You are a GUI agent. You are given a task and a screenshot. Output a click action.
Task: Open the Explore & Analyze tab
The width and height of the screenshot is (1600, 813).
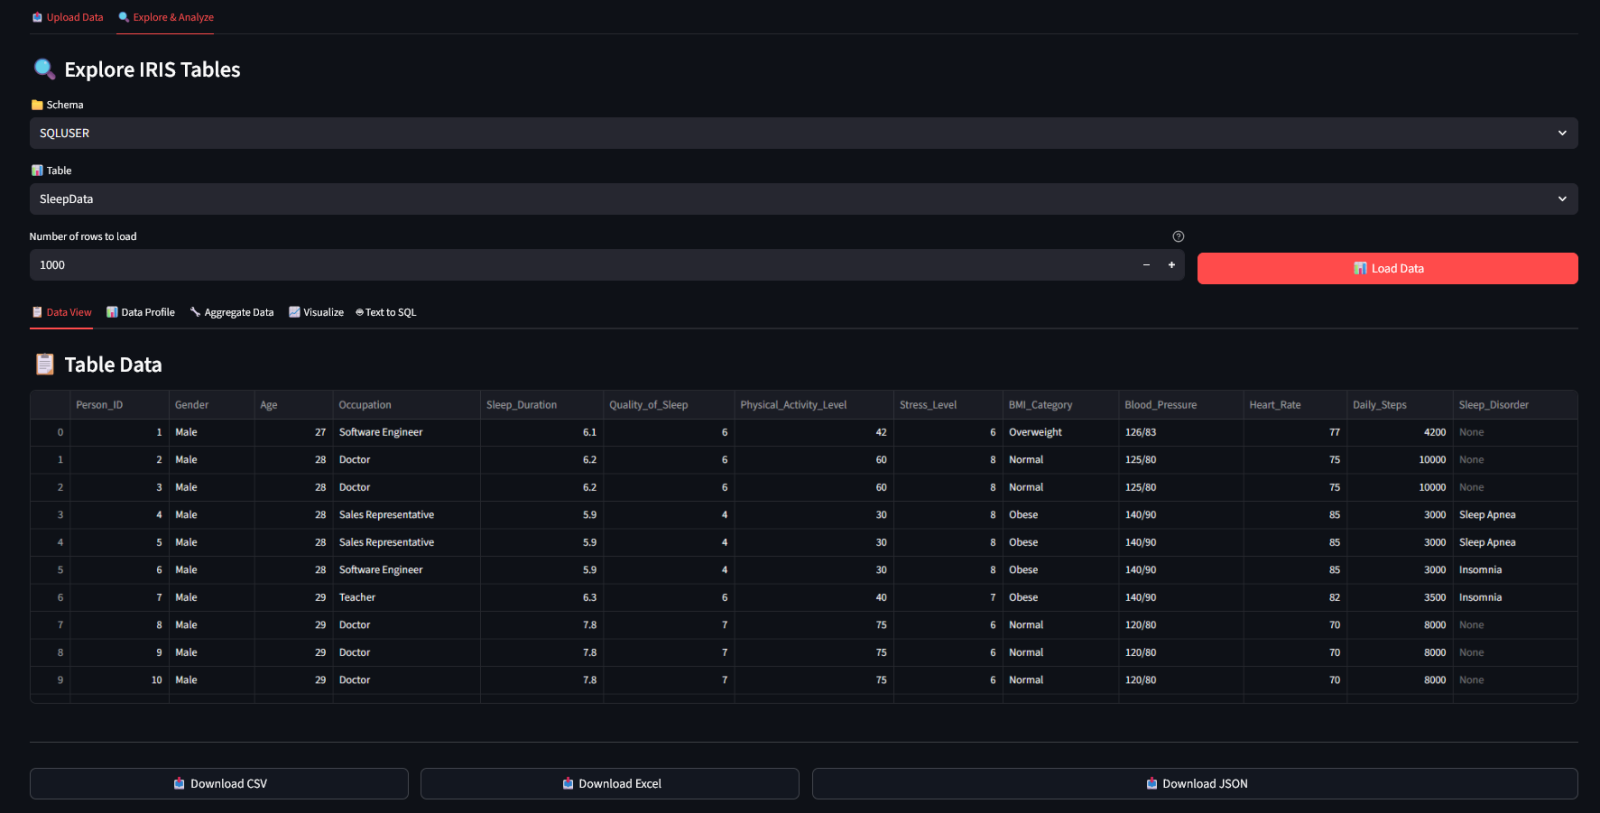click(166, 17)
